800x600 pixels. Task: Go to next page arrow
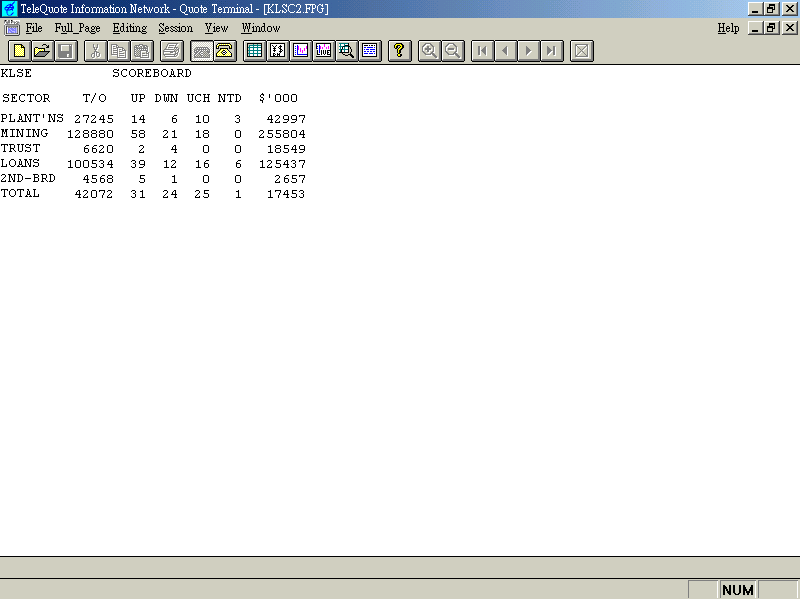[529, 51]
